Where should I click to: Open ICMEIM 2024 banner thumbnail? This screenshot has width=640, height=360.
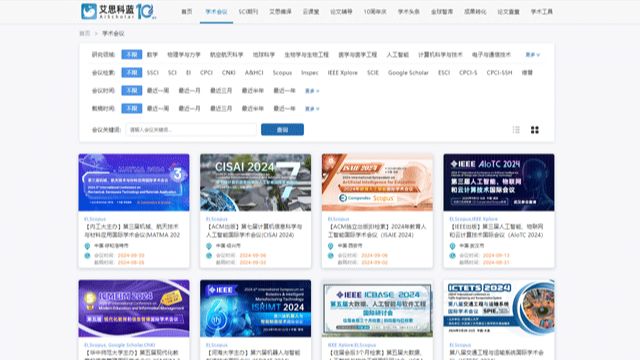[x=134, y=308]
